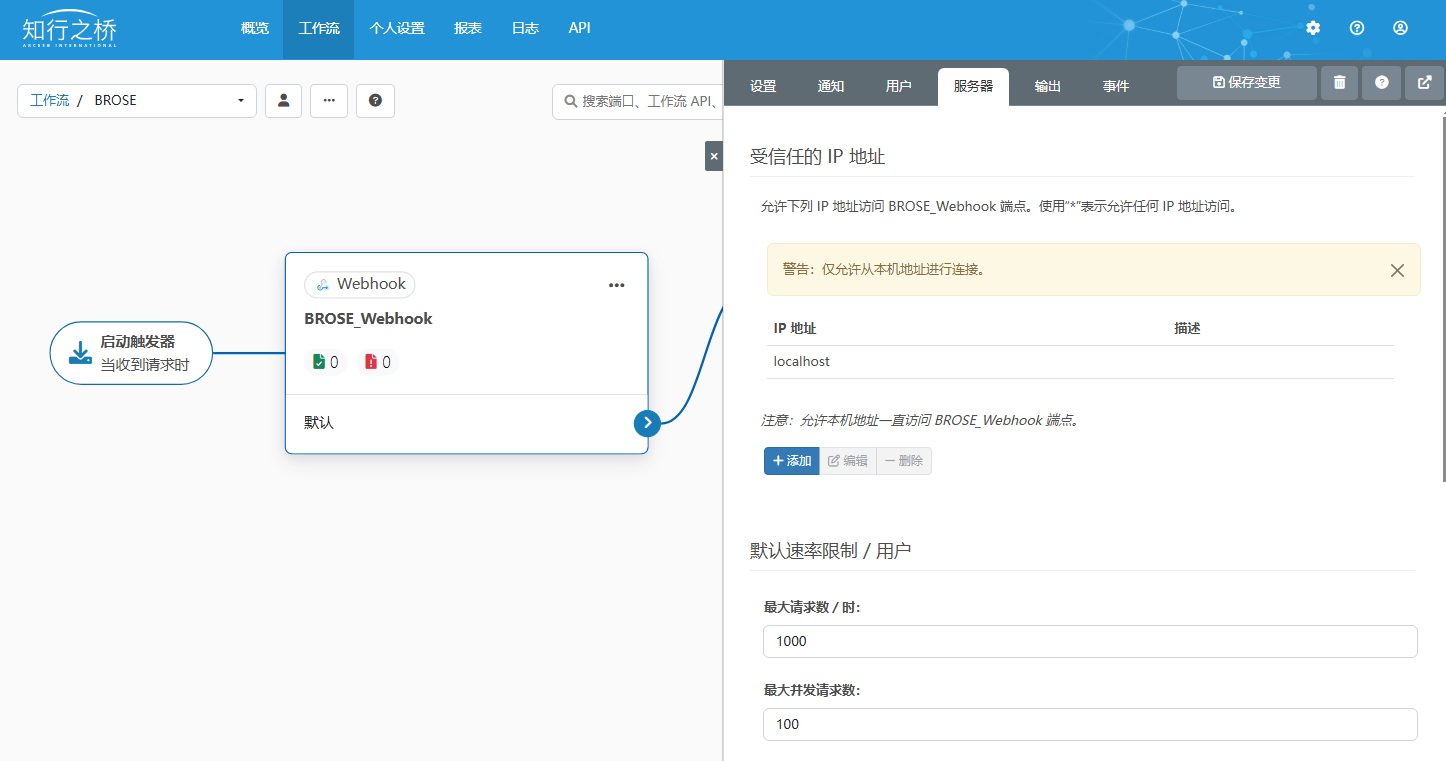
Task: Click the 最大请求数 / 时 input field
Action: click(x=1089, y=641)
